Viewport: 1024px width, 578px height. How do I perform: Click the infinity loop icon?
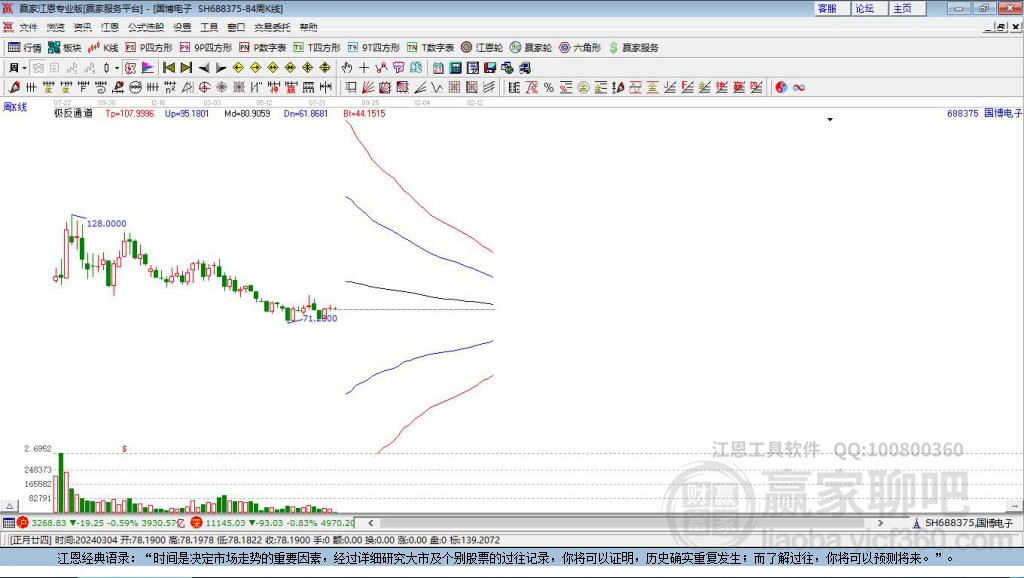799,88
